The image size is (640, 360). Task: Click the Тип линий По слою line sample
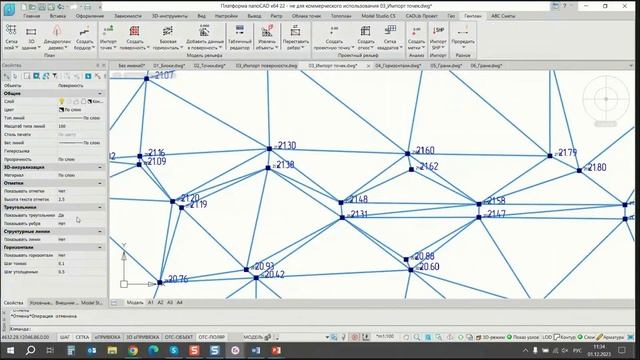(x=71, y=118)
